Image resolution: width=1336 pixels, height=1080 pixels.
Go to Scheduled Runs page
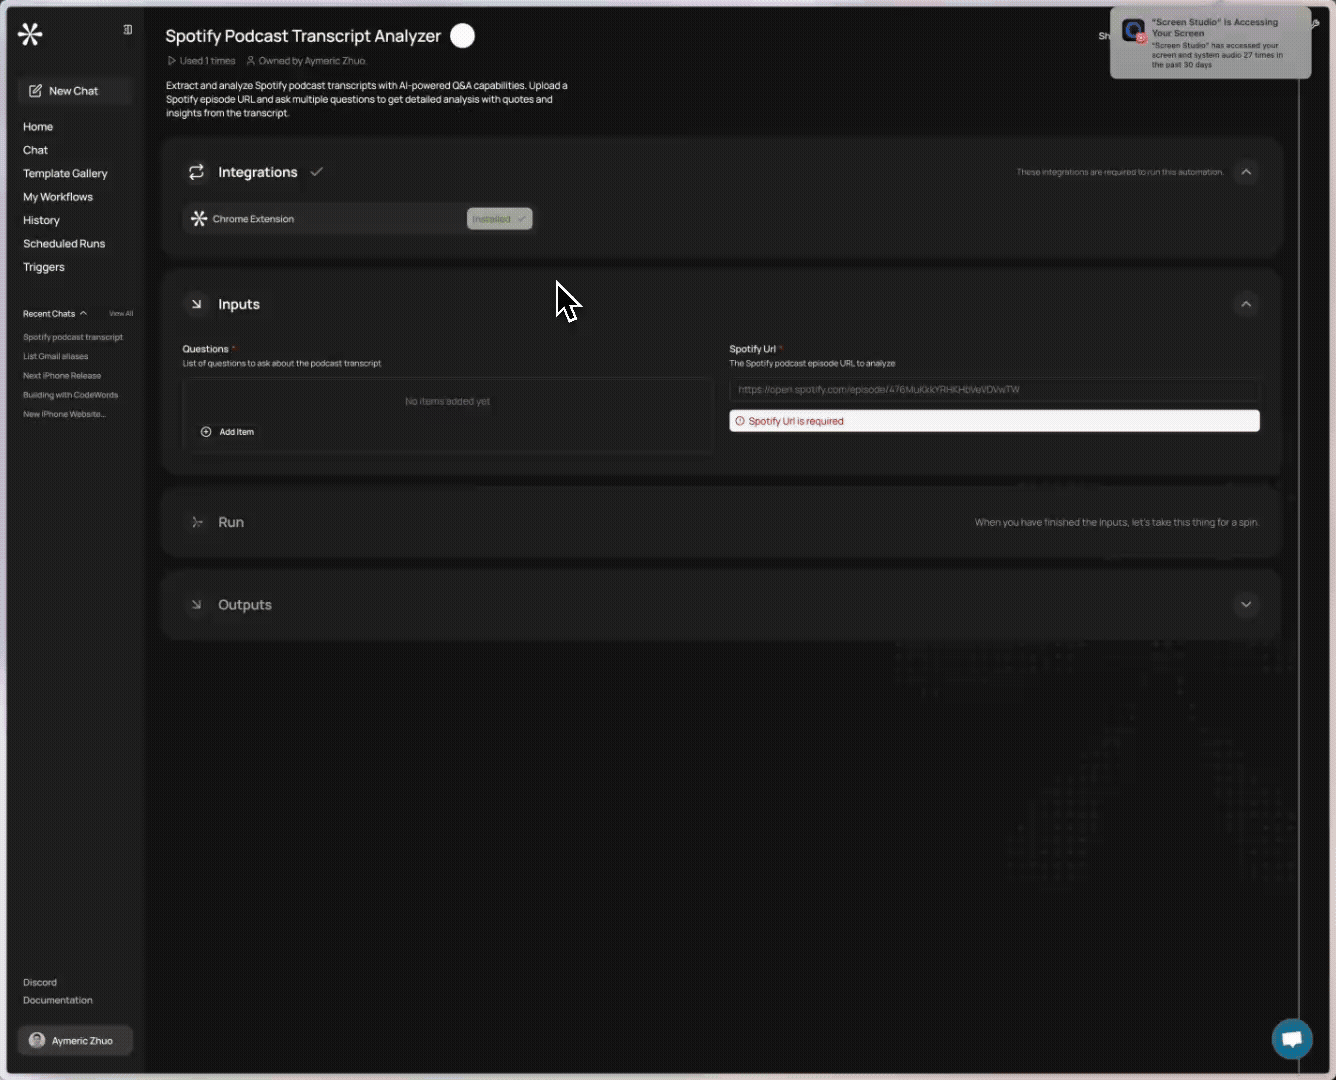coord(64,244)
